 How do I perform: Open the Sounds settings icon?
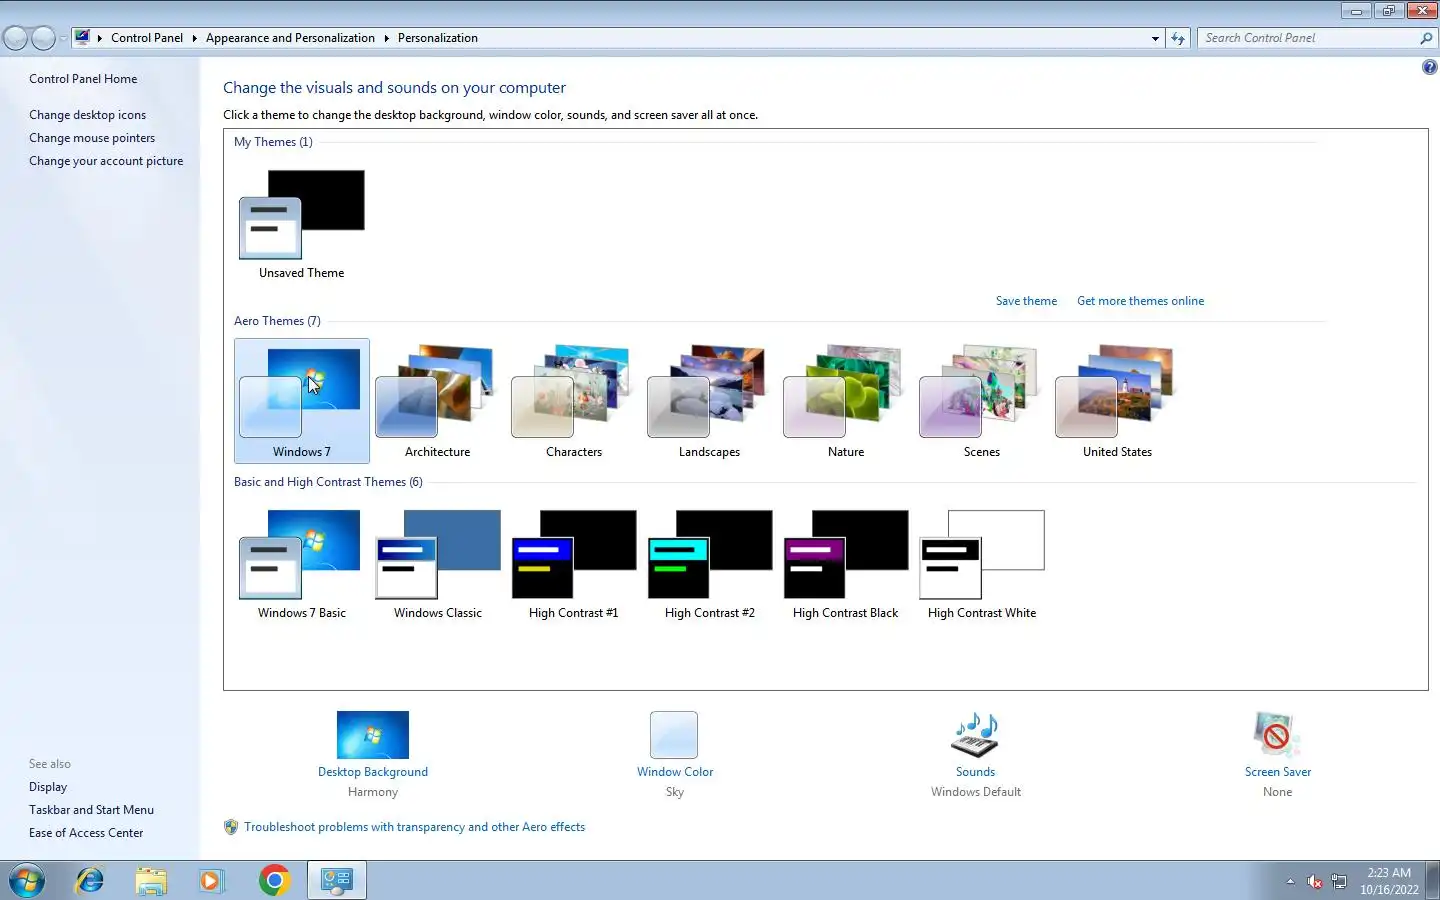pos(975,735)
